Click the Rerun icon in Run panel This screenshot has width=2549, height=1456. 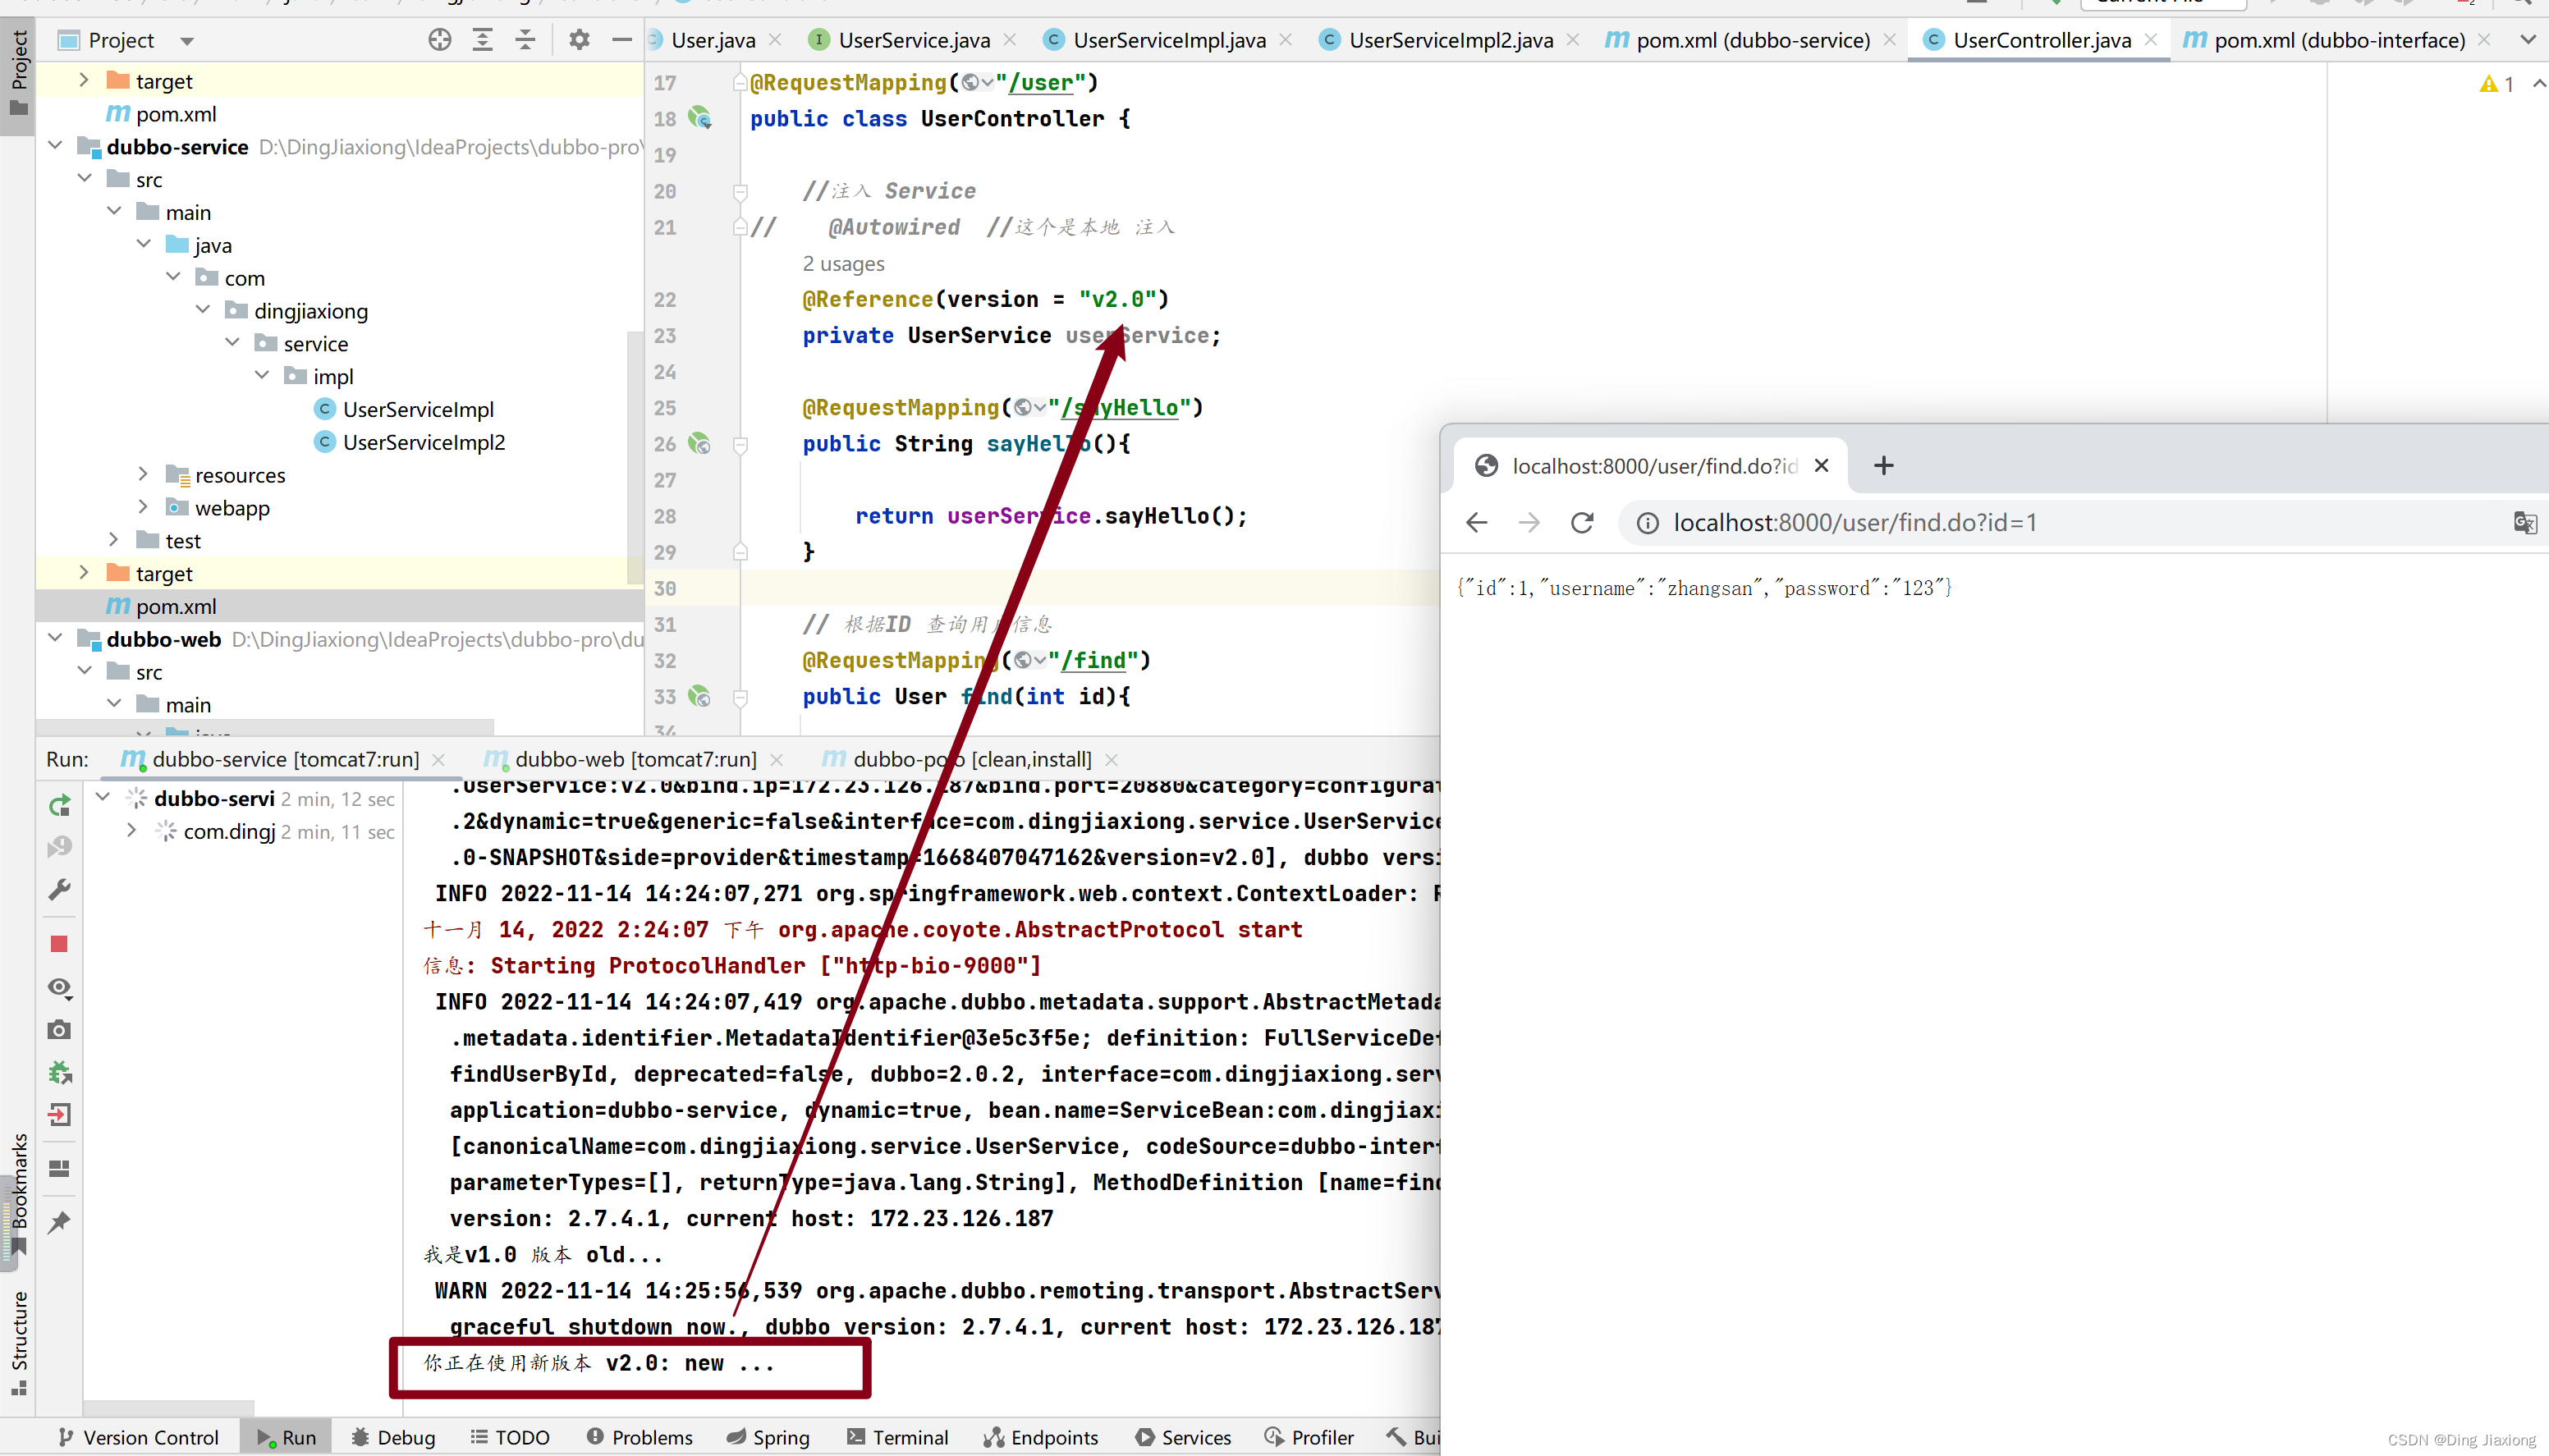coord(59,805)
